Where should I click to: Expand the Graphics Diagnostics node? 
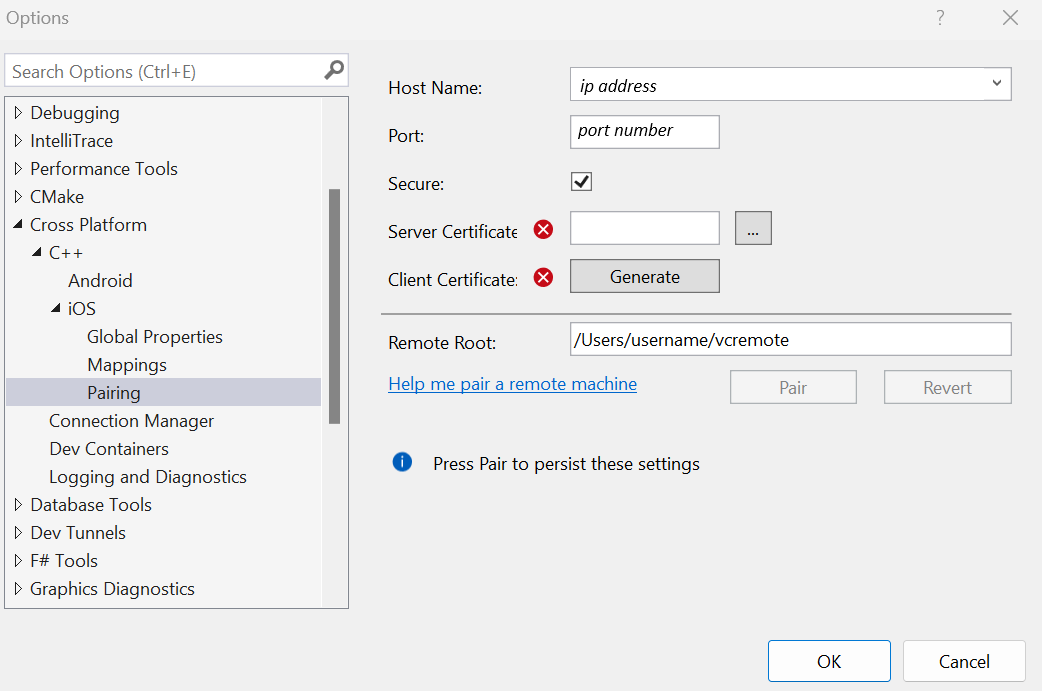click(x=16, y=588)
